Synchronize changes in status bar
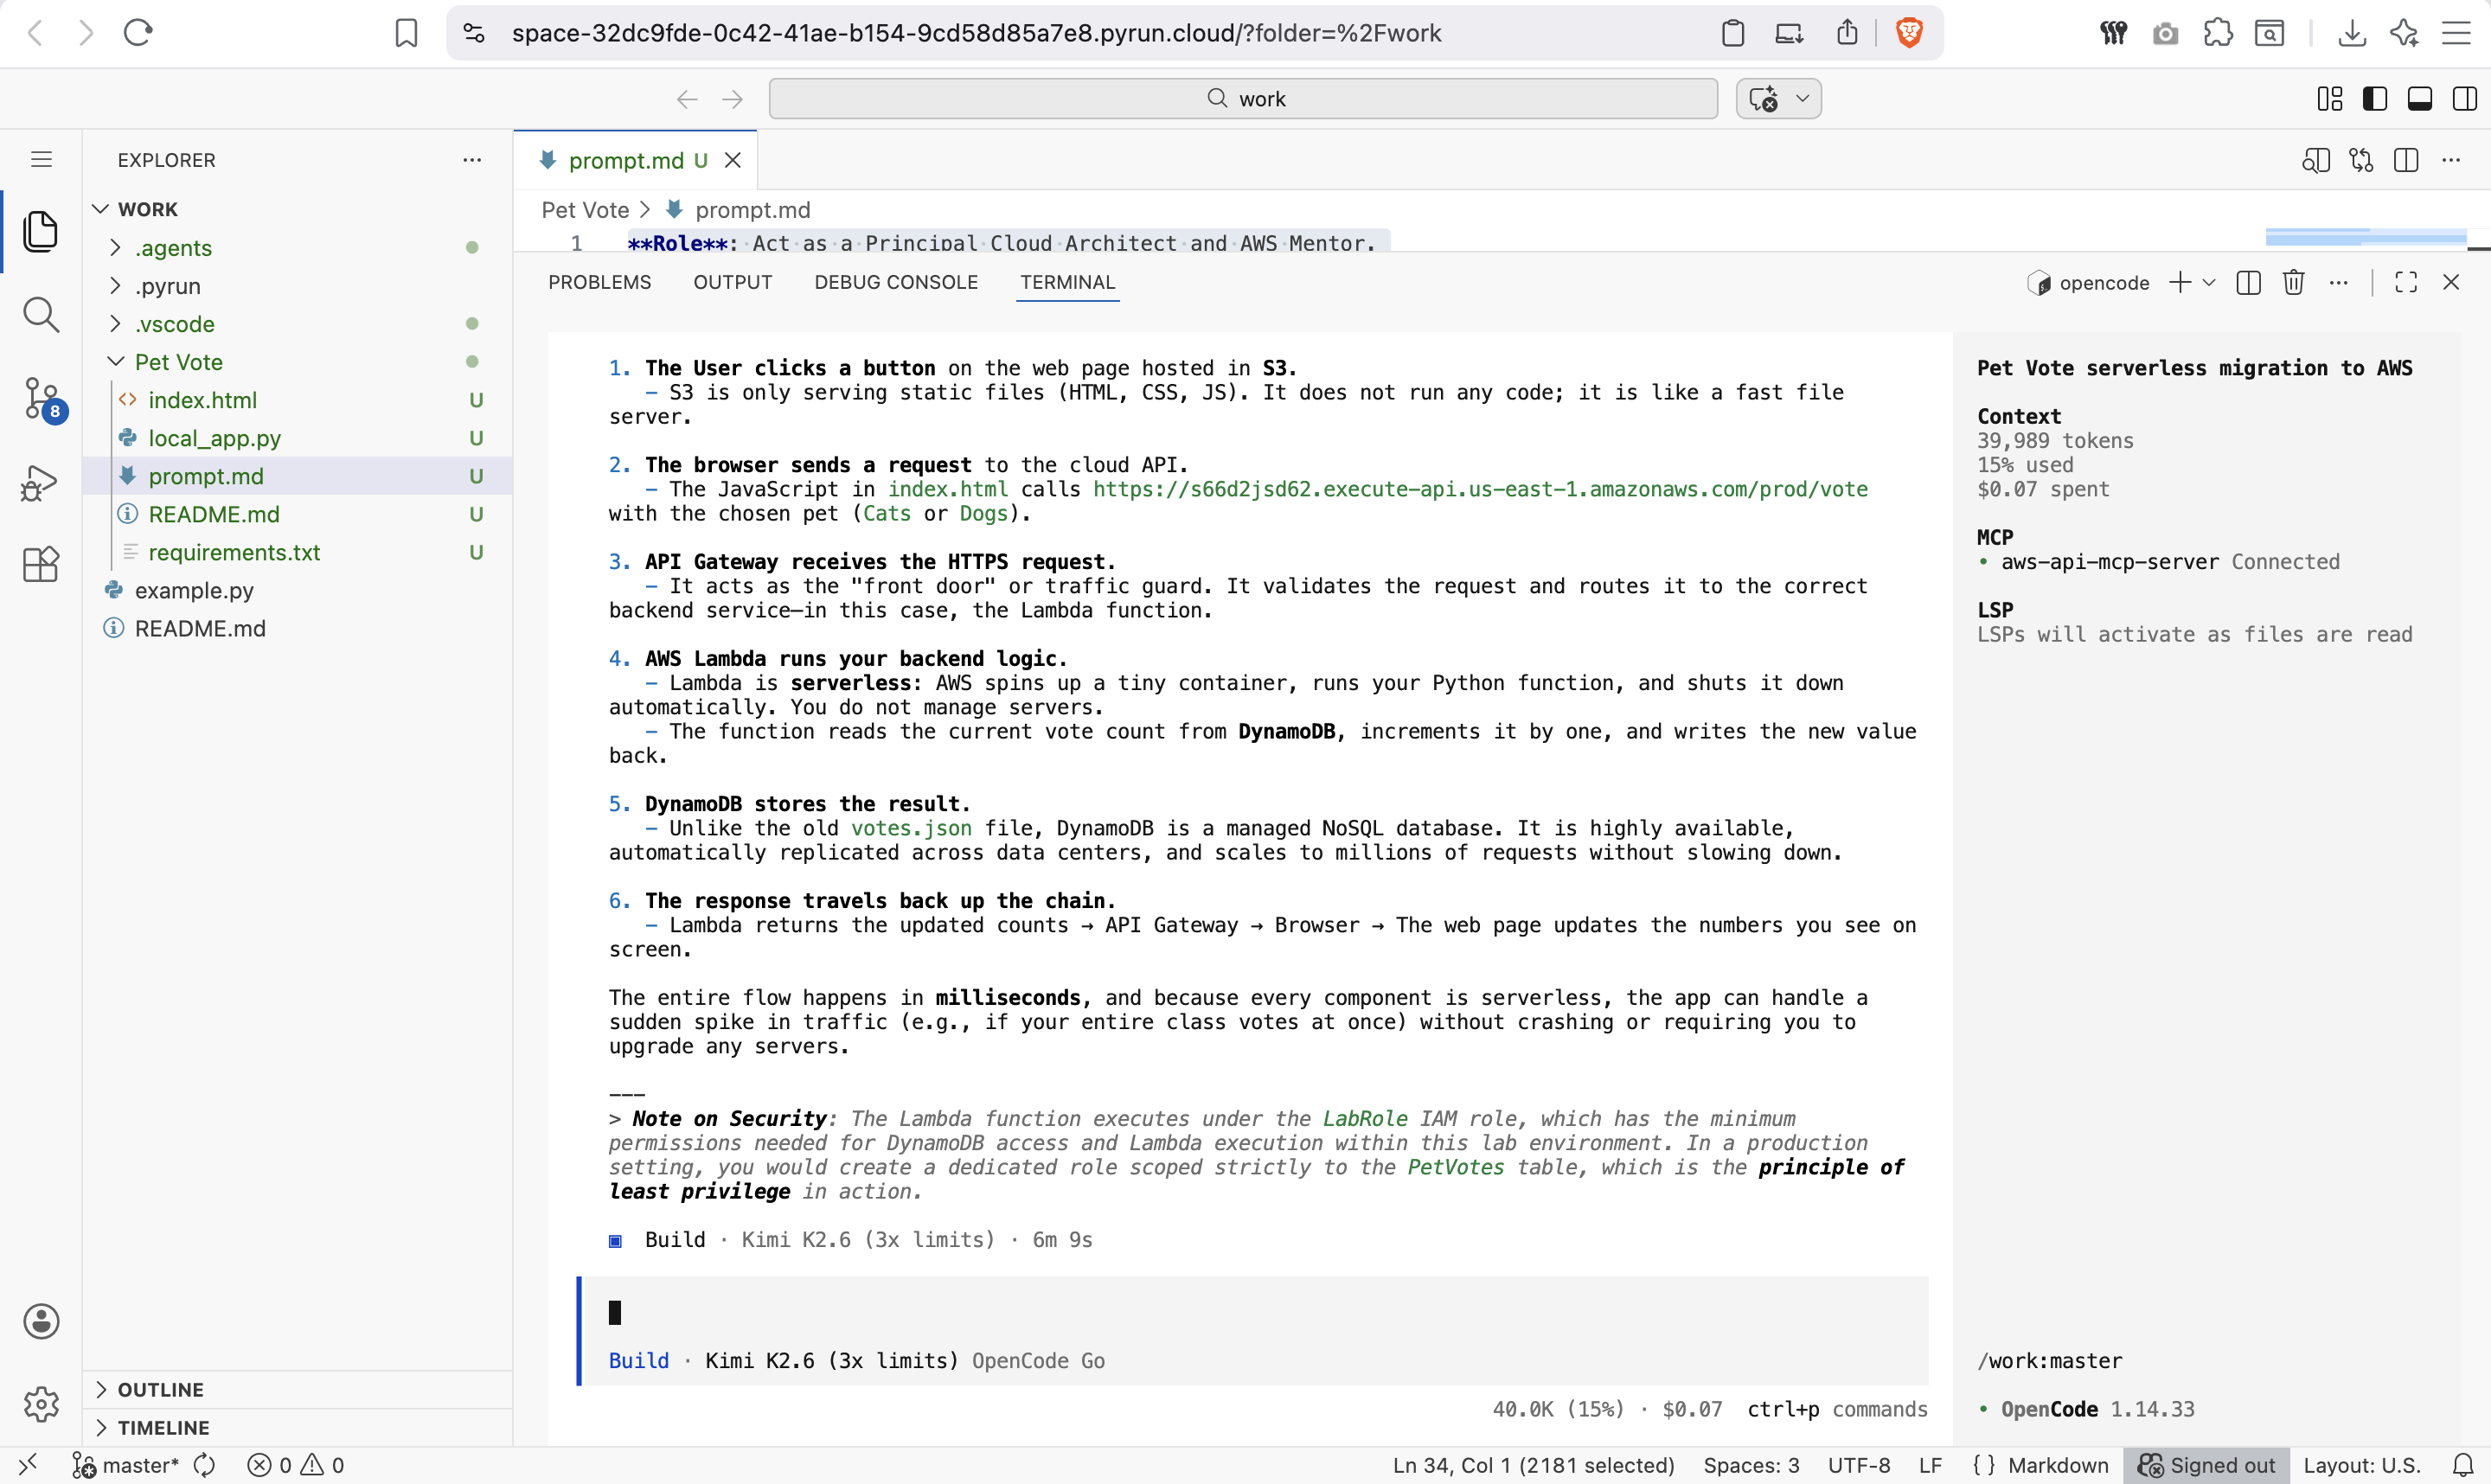2491x1484 pixels. (x=205, y=1465)
